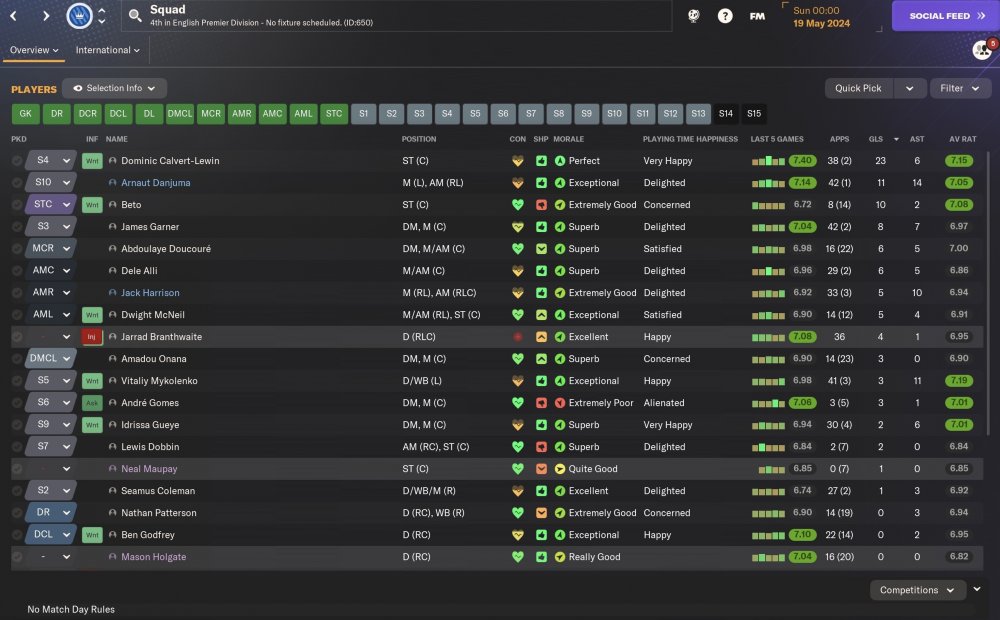Image resolution: width=1000 pixels, height=620 pixels.
Task: Open Jack Harrison's player profile
Action: (150, 293)
